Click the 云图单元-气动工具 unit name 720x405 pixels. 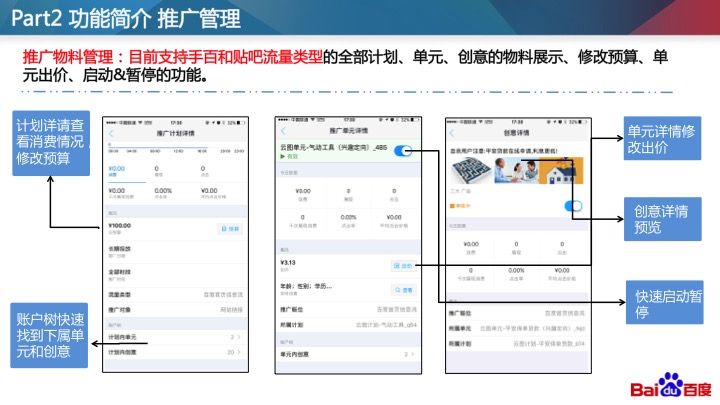(x=334, y=148)
